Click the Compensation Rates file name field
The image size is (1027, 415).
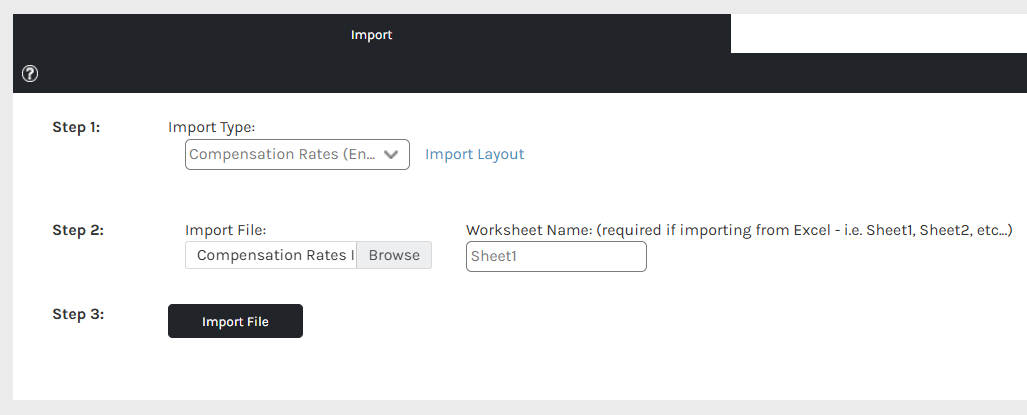pyautogui.click(x=271, y=255)
